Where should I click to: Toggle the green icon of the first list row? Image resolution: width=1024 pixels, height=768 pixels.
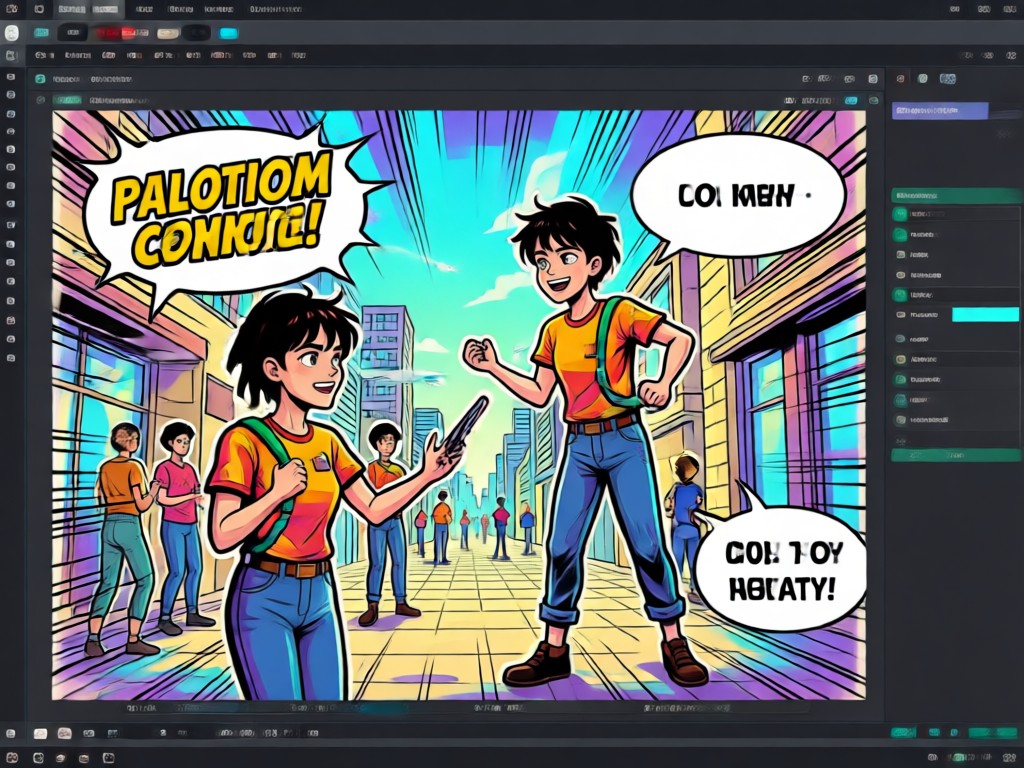pos(901,214)
